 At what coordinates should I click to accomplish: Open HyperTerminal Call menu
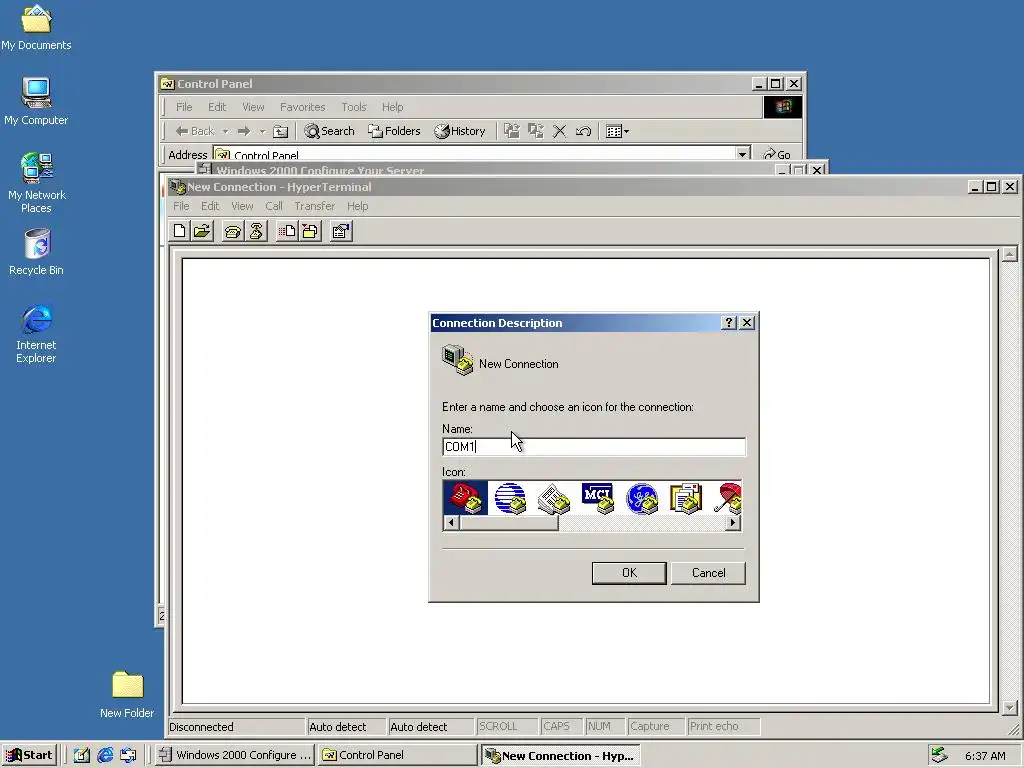tap(274, 206)
